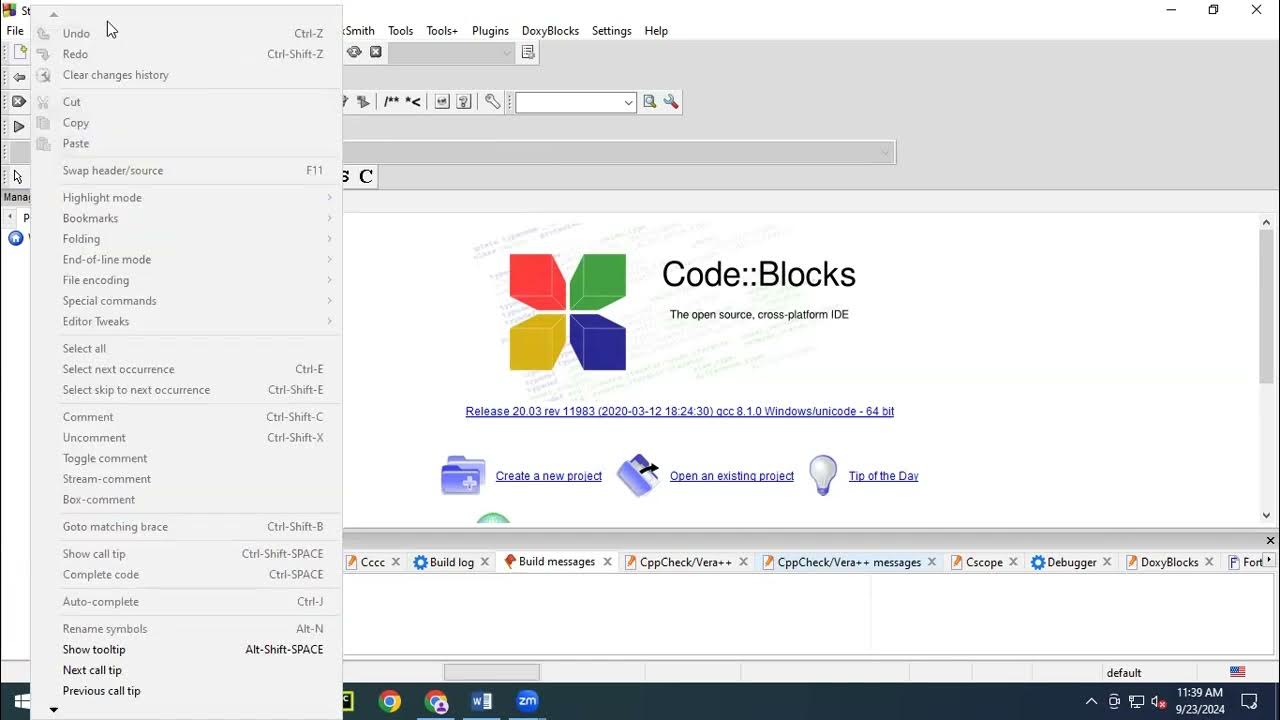This screenshot has height=720, width=1280.
Task: Click the DoxyBlocks wrench preferences icon
Action: pyautogui.click(x=492, y=102)
